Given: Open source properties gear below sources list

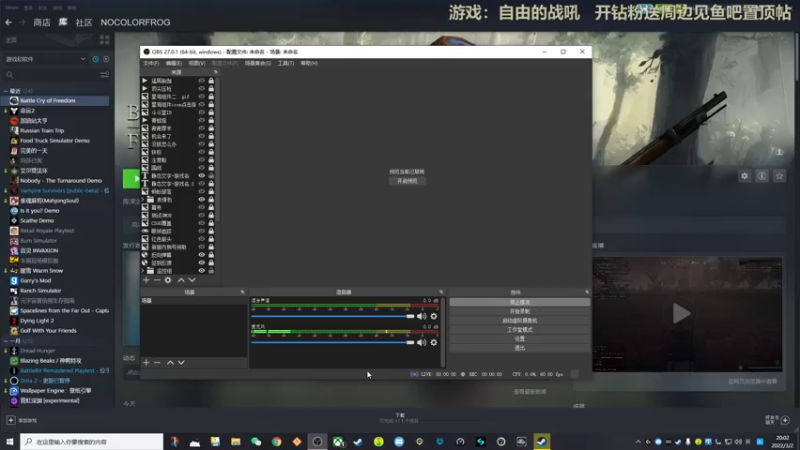Looking at the screenshot, I should point(168,280).
